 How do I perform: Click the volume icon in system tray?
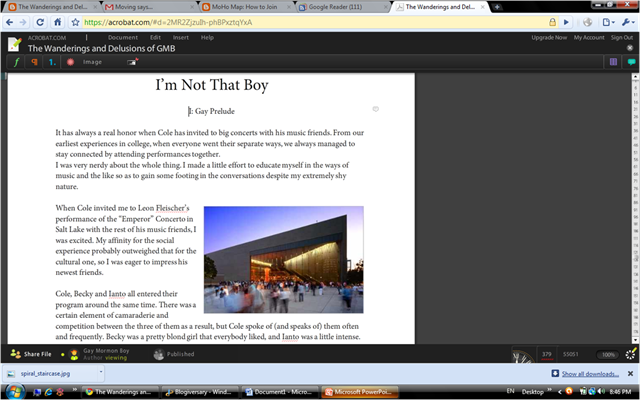(x=603, y=391)
